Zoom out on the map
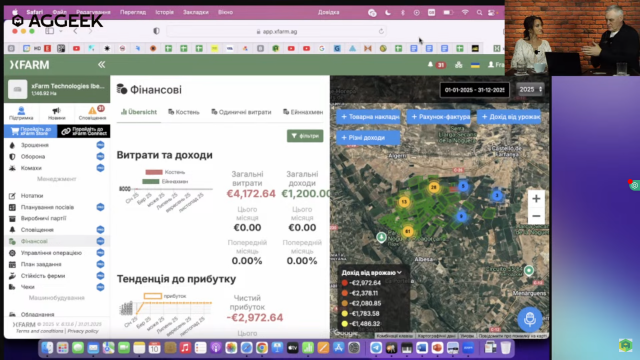Screen dimensions: 640x360 pyautogui.click(x=536, y=216)
